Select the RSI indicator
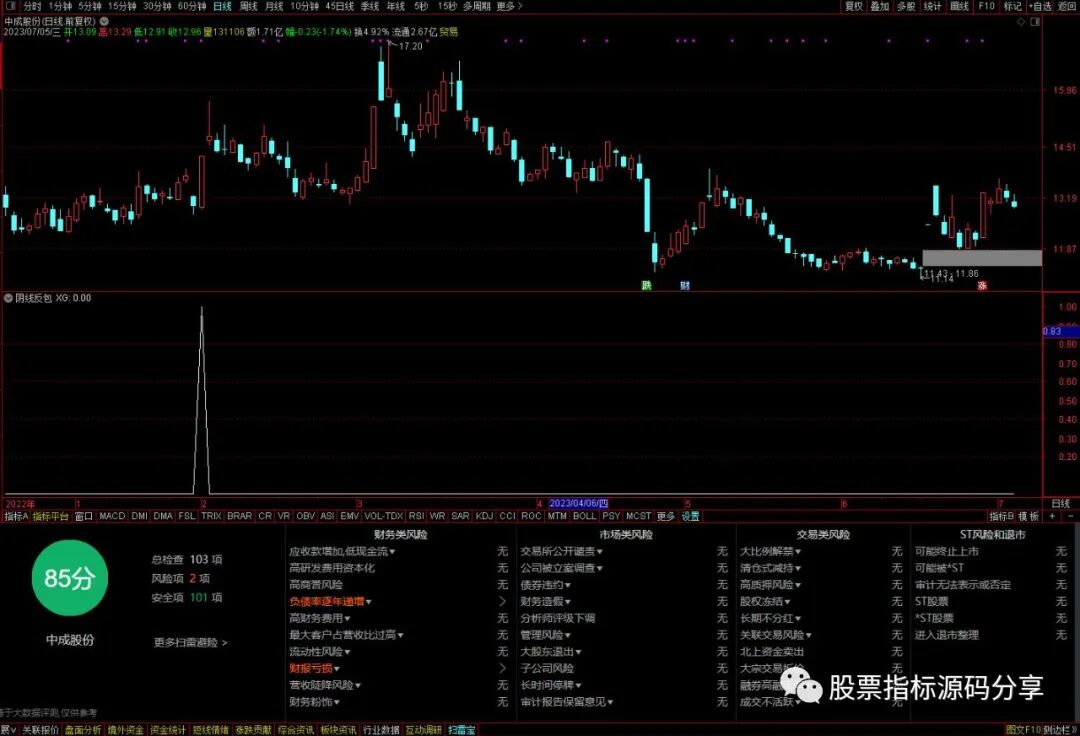Viewport: 1080px width, 736px height. [x=416, y=516]
